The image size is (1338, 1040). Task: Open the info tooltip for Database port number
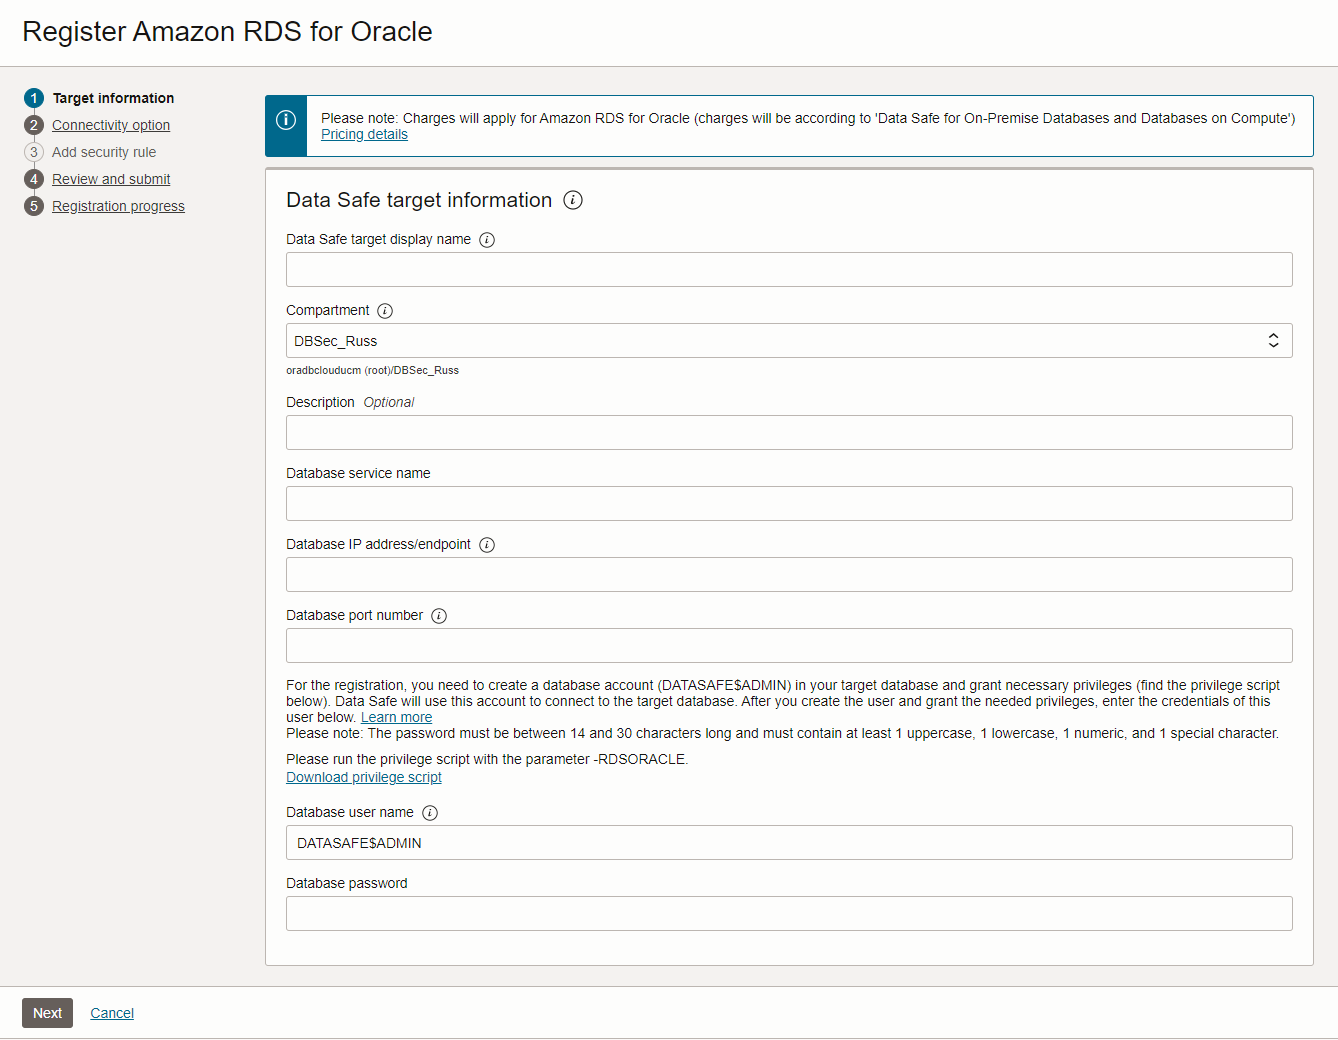pyautogui.click(x=438, y=615)
